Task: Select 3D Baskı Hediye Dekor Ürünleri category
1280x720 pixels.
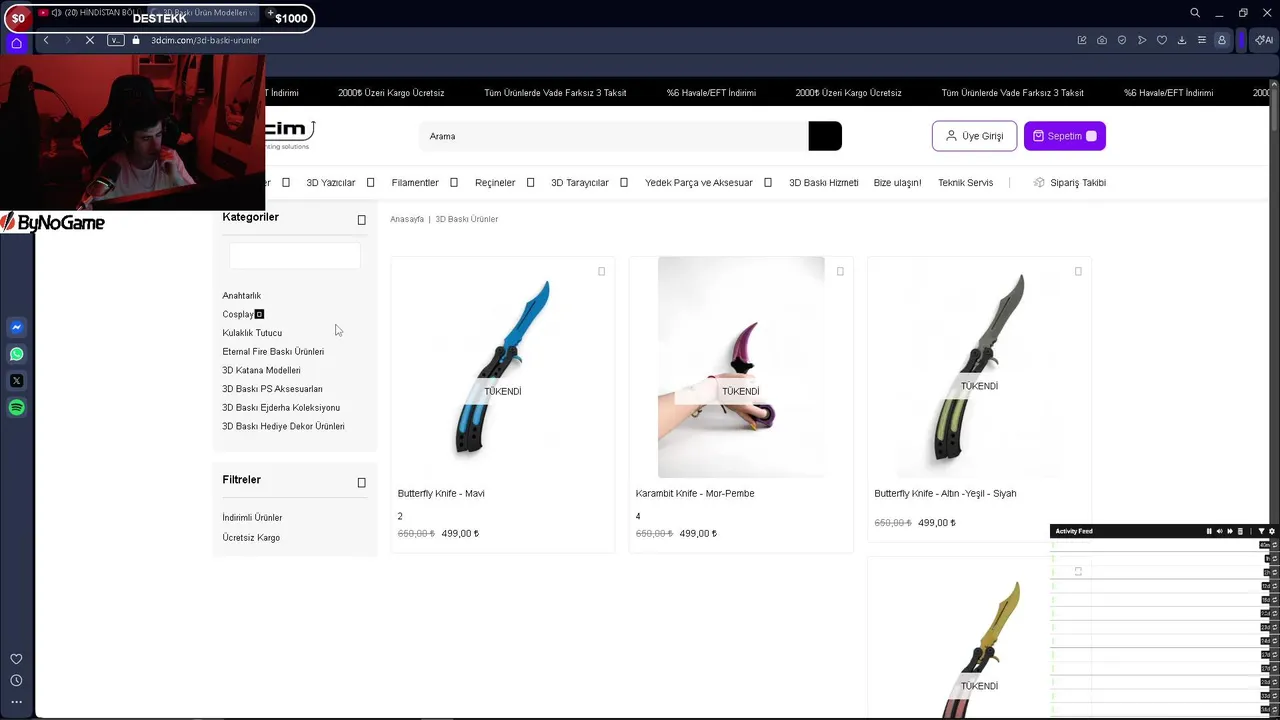Action: [283, 427]
